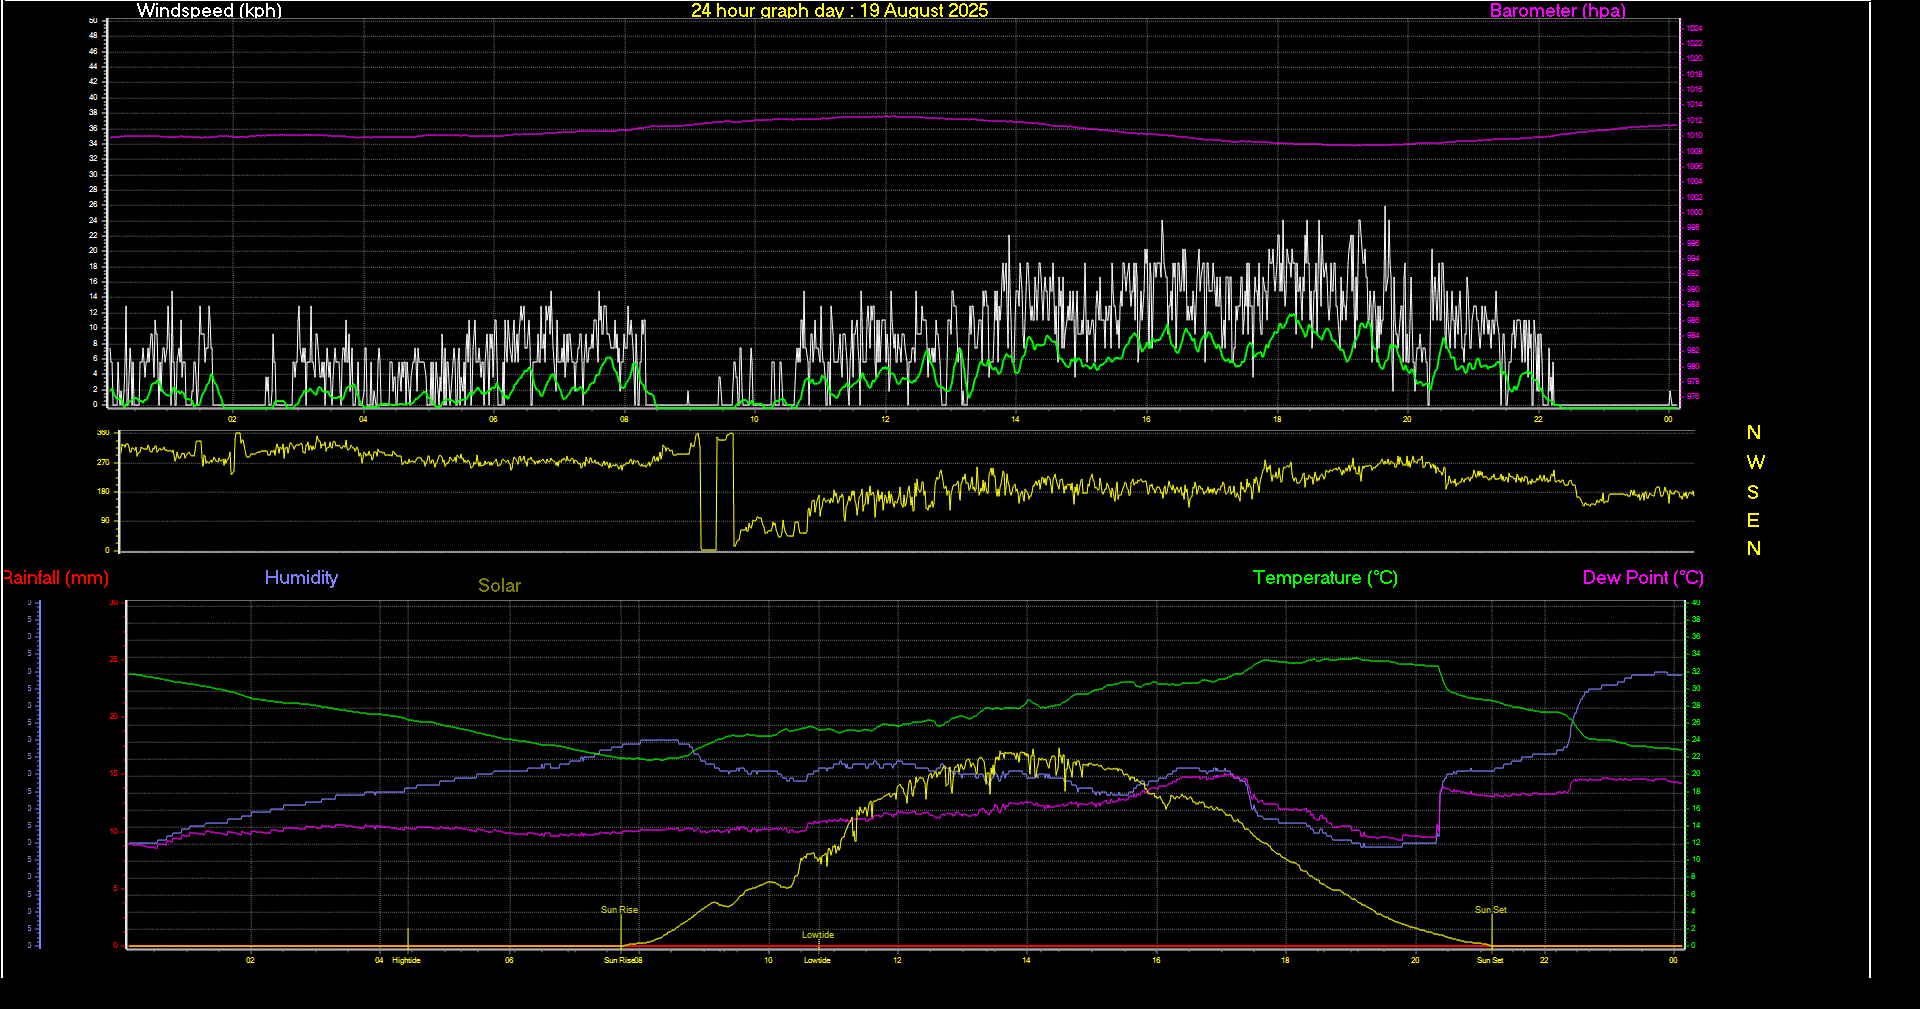The width and height of the screenshot is (1920, 1009).
Task: Click the green '32' temperature scale value
Action: point(1695,671)
